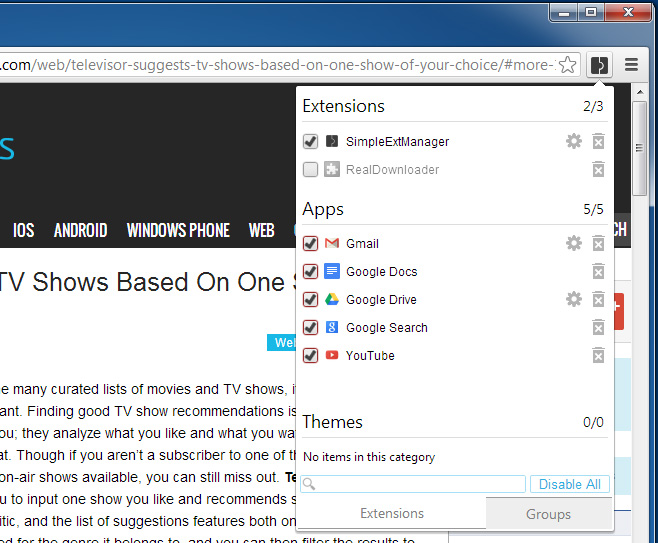This screenshot has width=658, height=543.
Task: Disable SimpleExtManager via its checkbox
Action: click(311, 141)
